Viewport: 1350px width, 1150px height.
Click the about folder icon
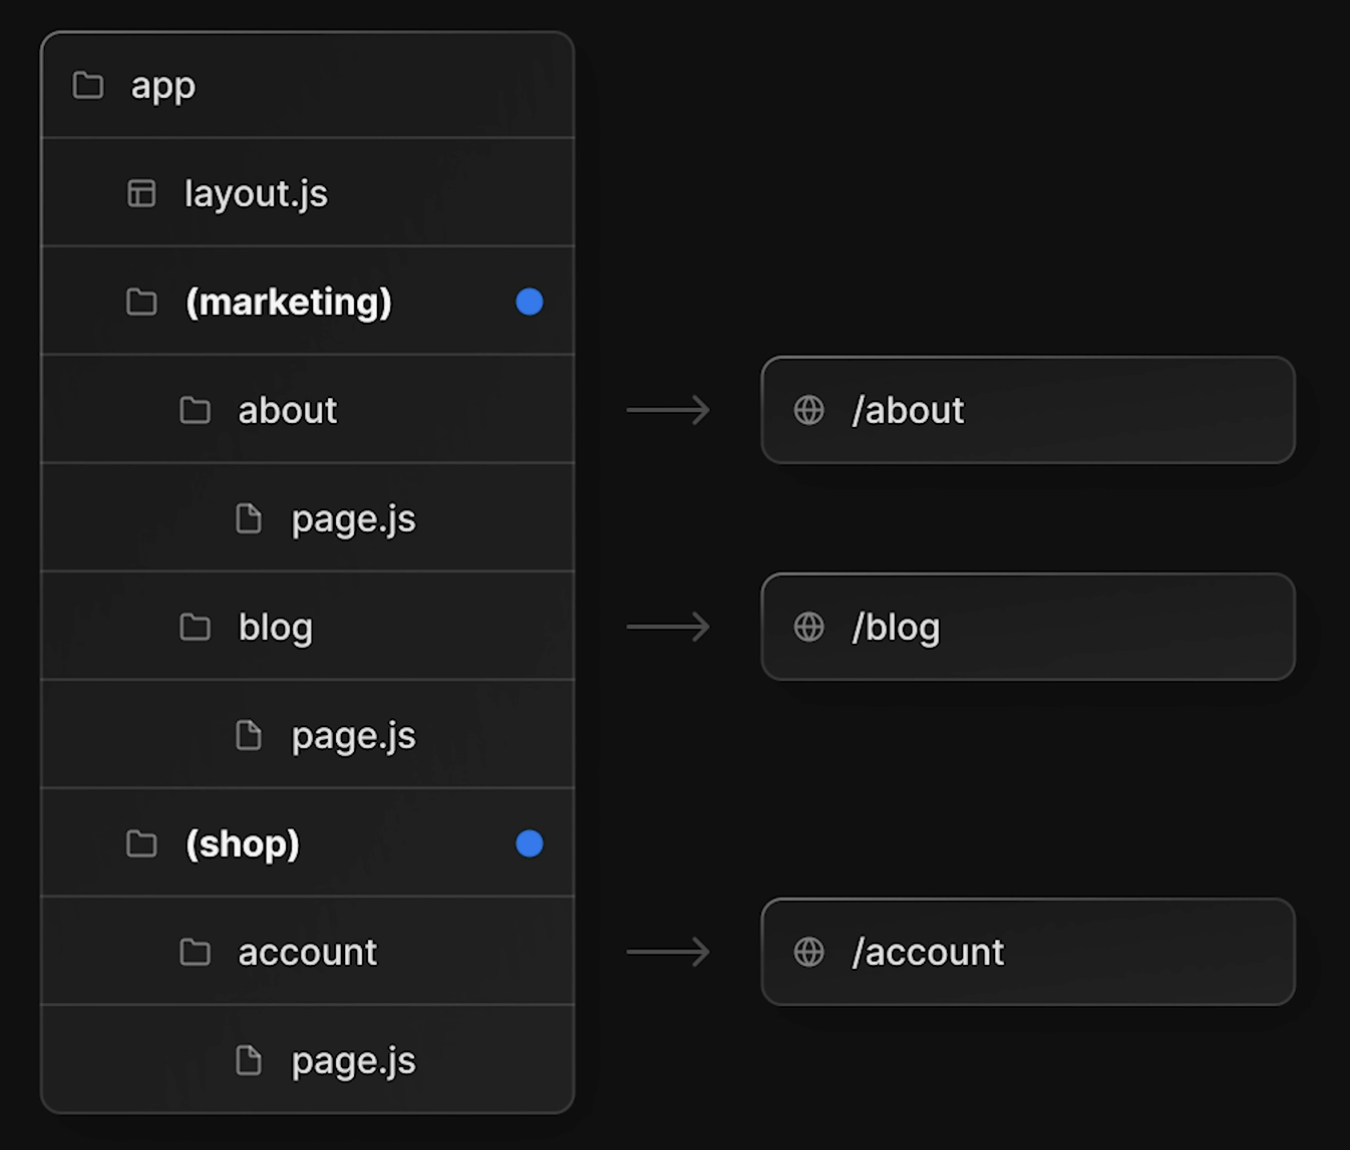pyautogui.click(x=195, y=410)
